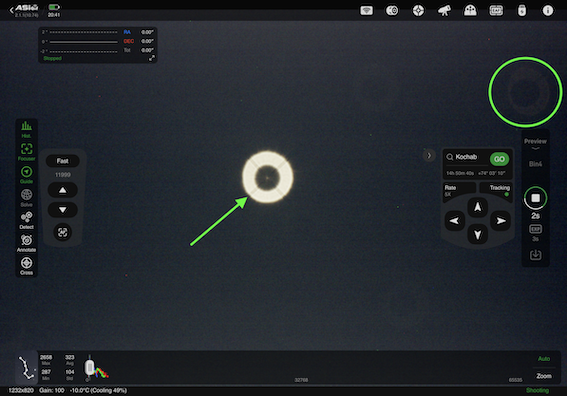This screenshot has height=396, width=567.
Task: Slew mount south with the down arrow
Action: [478, 234]
